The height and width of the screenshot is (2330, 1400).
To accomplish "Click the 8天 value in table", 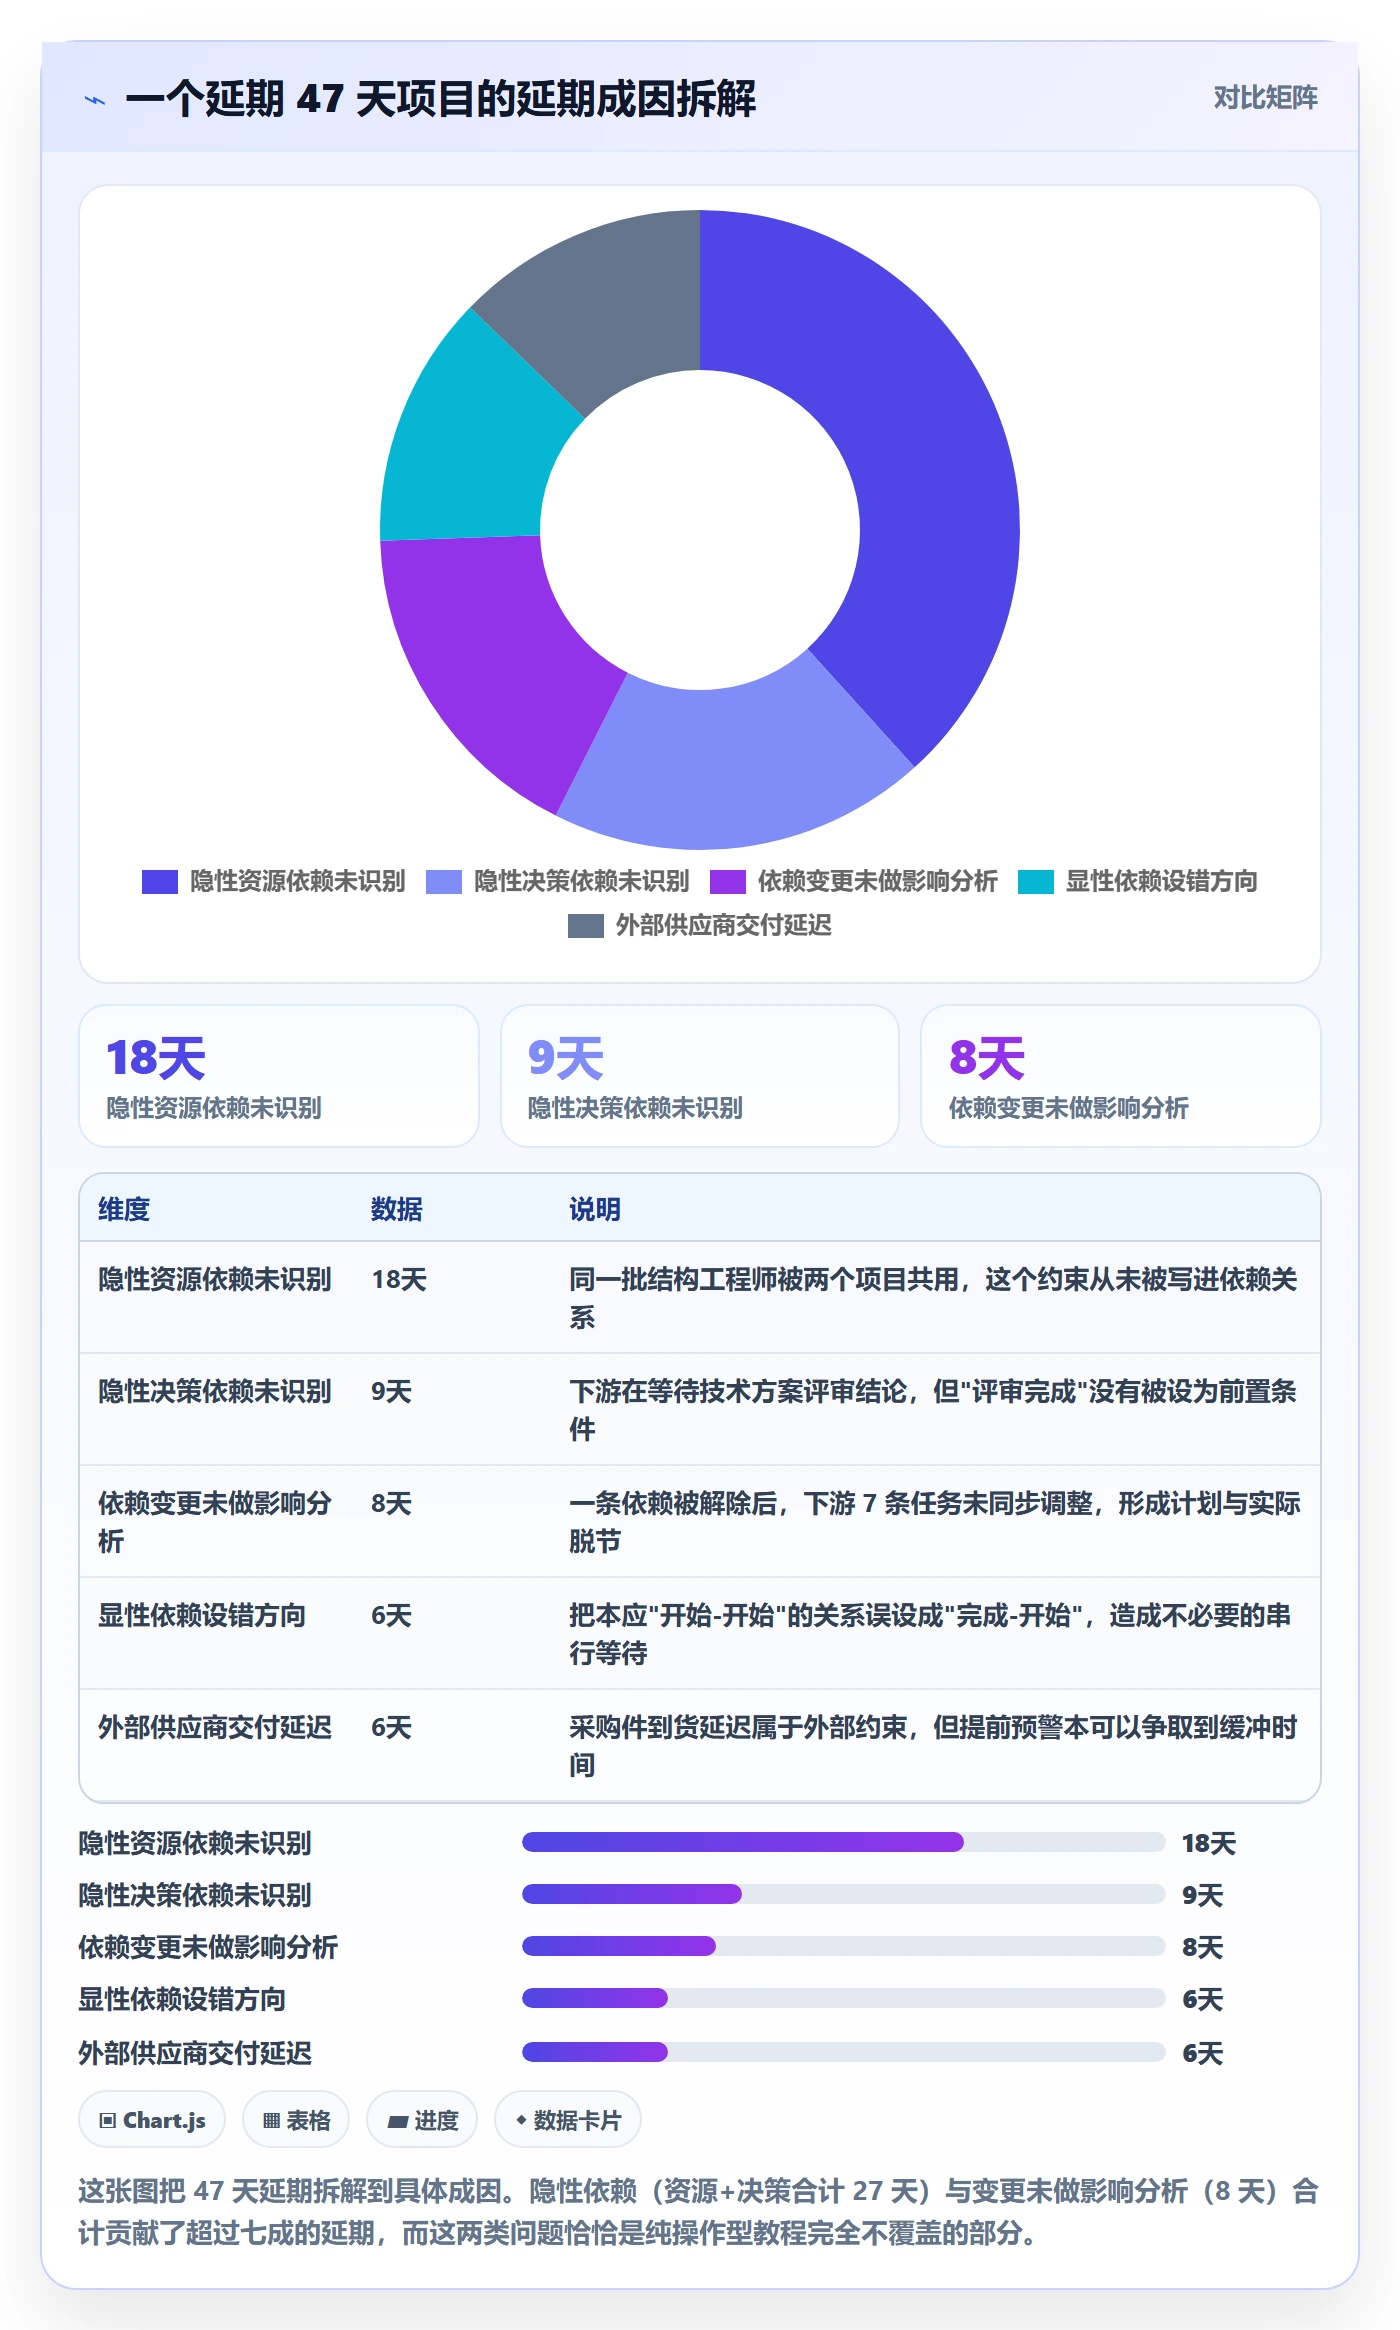I will pyautogui.click(x=392, y=1503).
